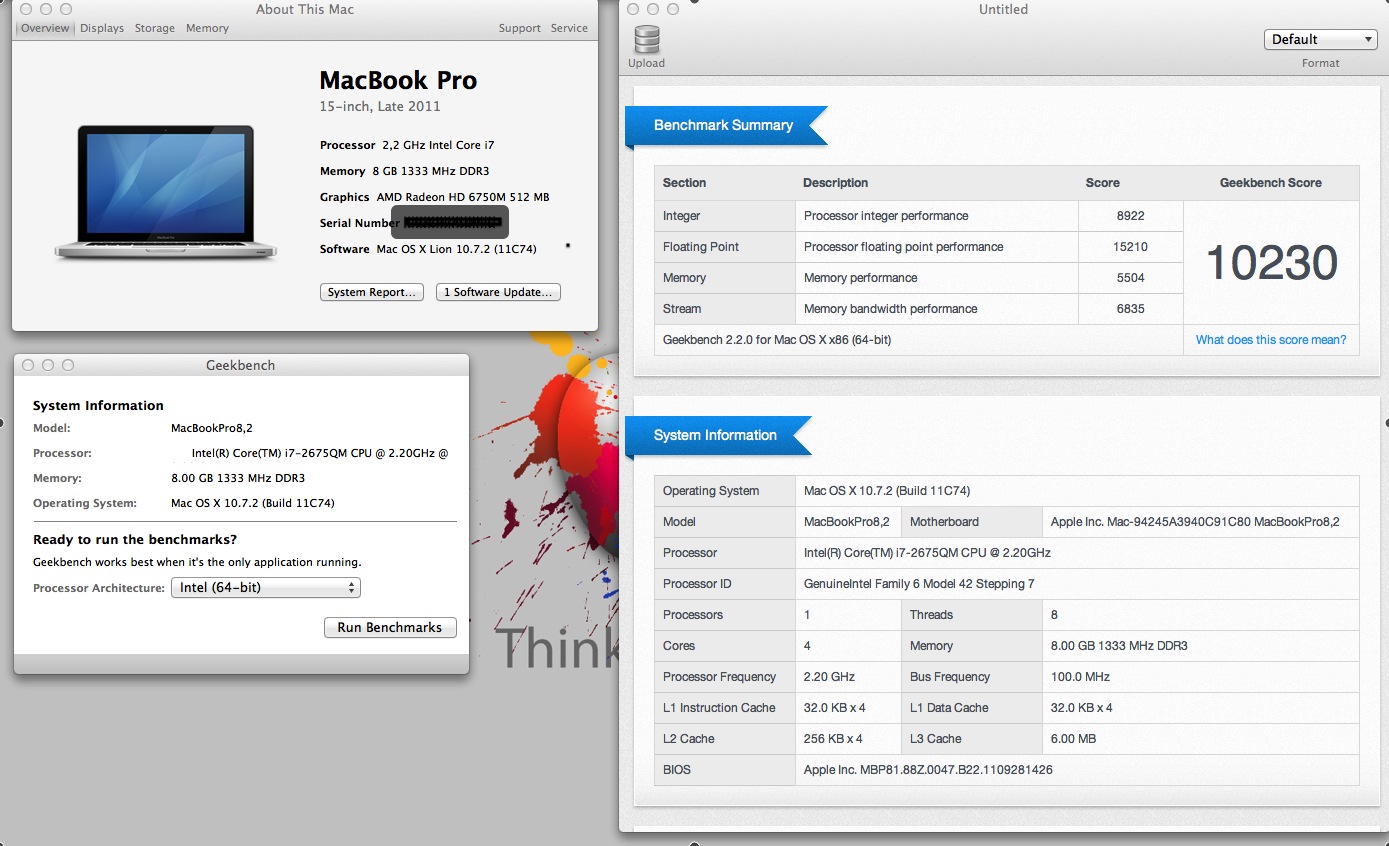Click the Threads value 8

(x=1054, y=615)
